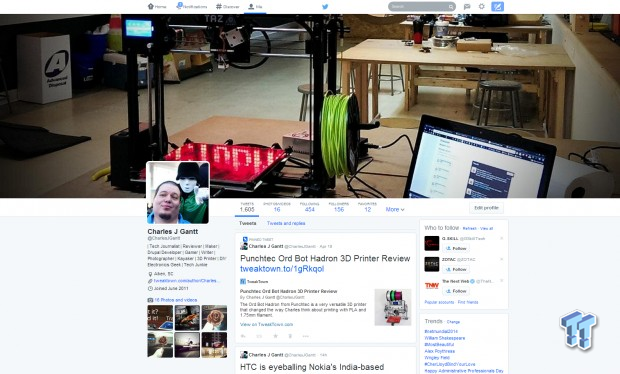Open the tweaktown.to/1gRkqol link
This screenshot has width=620, height=374.
coord(282,269)
